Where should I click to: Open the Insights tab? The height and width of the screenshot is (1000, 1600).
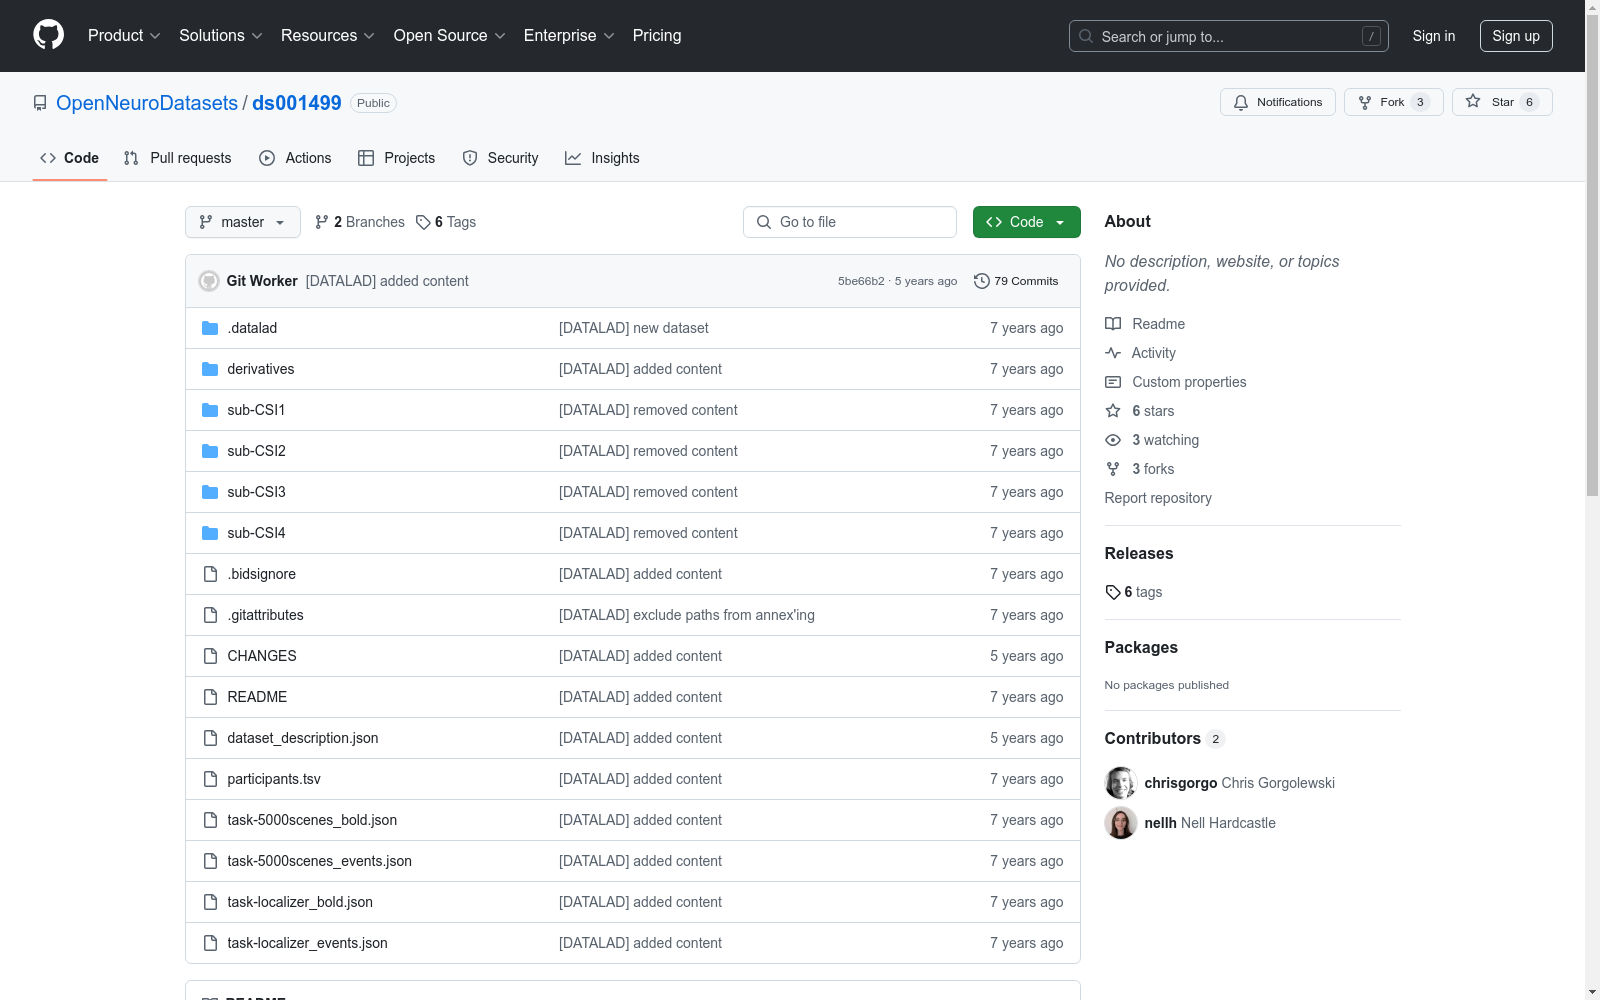(x=602, y=158)
